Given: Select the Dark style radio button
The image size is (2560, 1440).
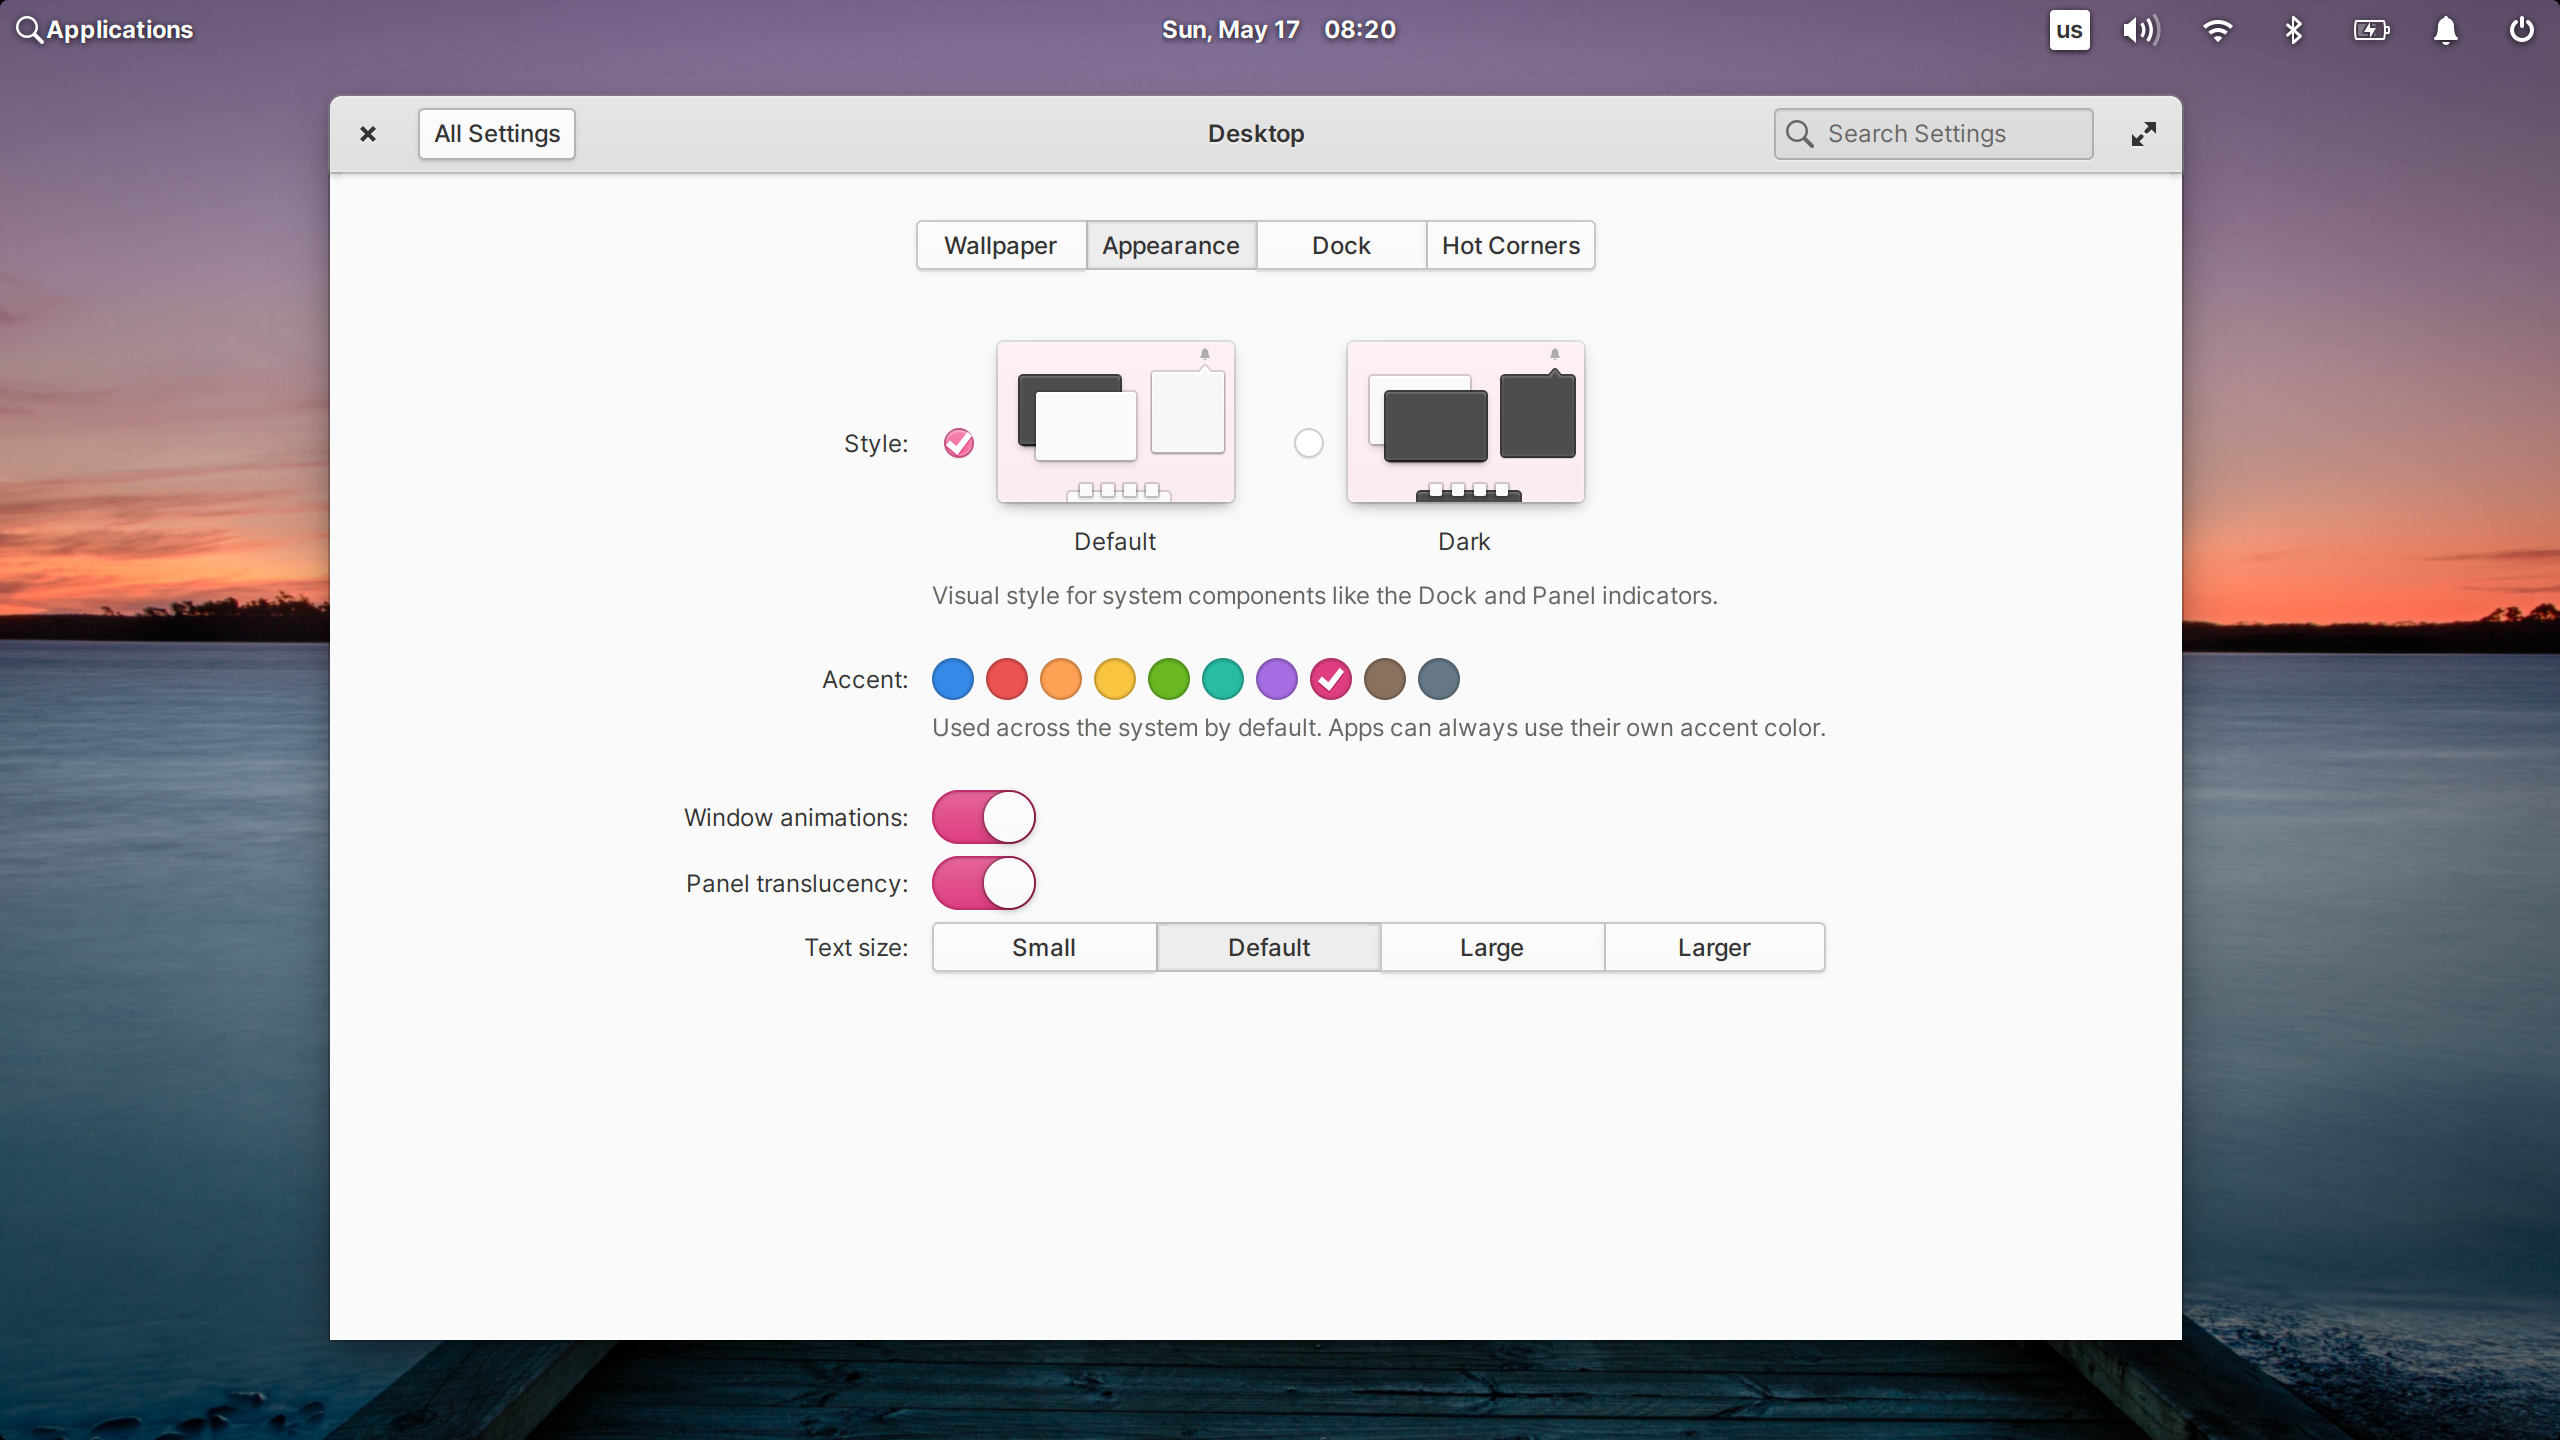Looking at the screenshot, I should pos(1309,443).
